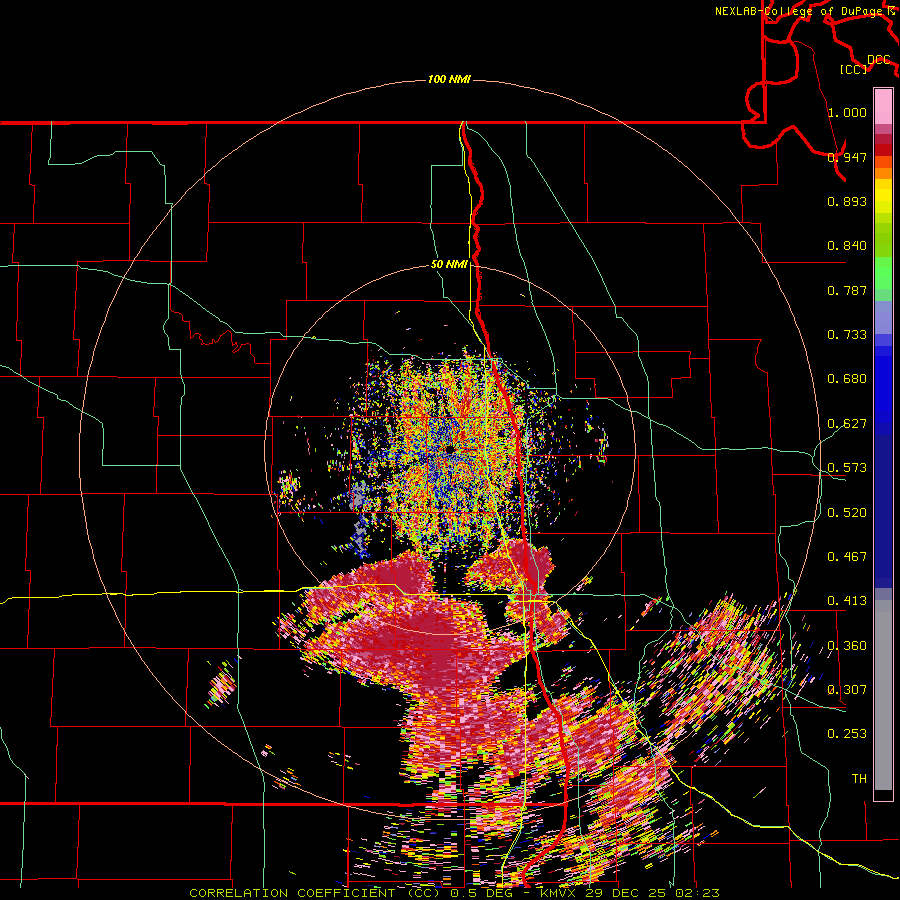Image resolution: width=900 pixels, height=900 pixels.
Task: Click the 0.467 scale value
Action: (847, 557)
